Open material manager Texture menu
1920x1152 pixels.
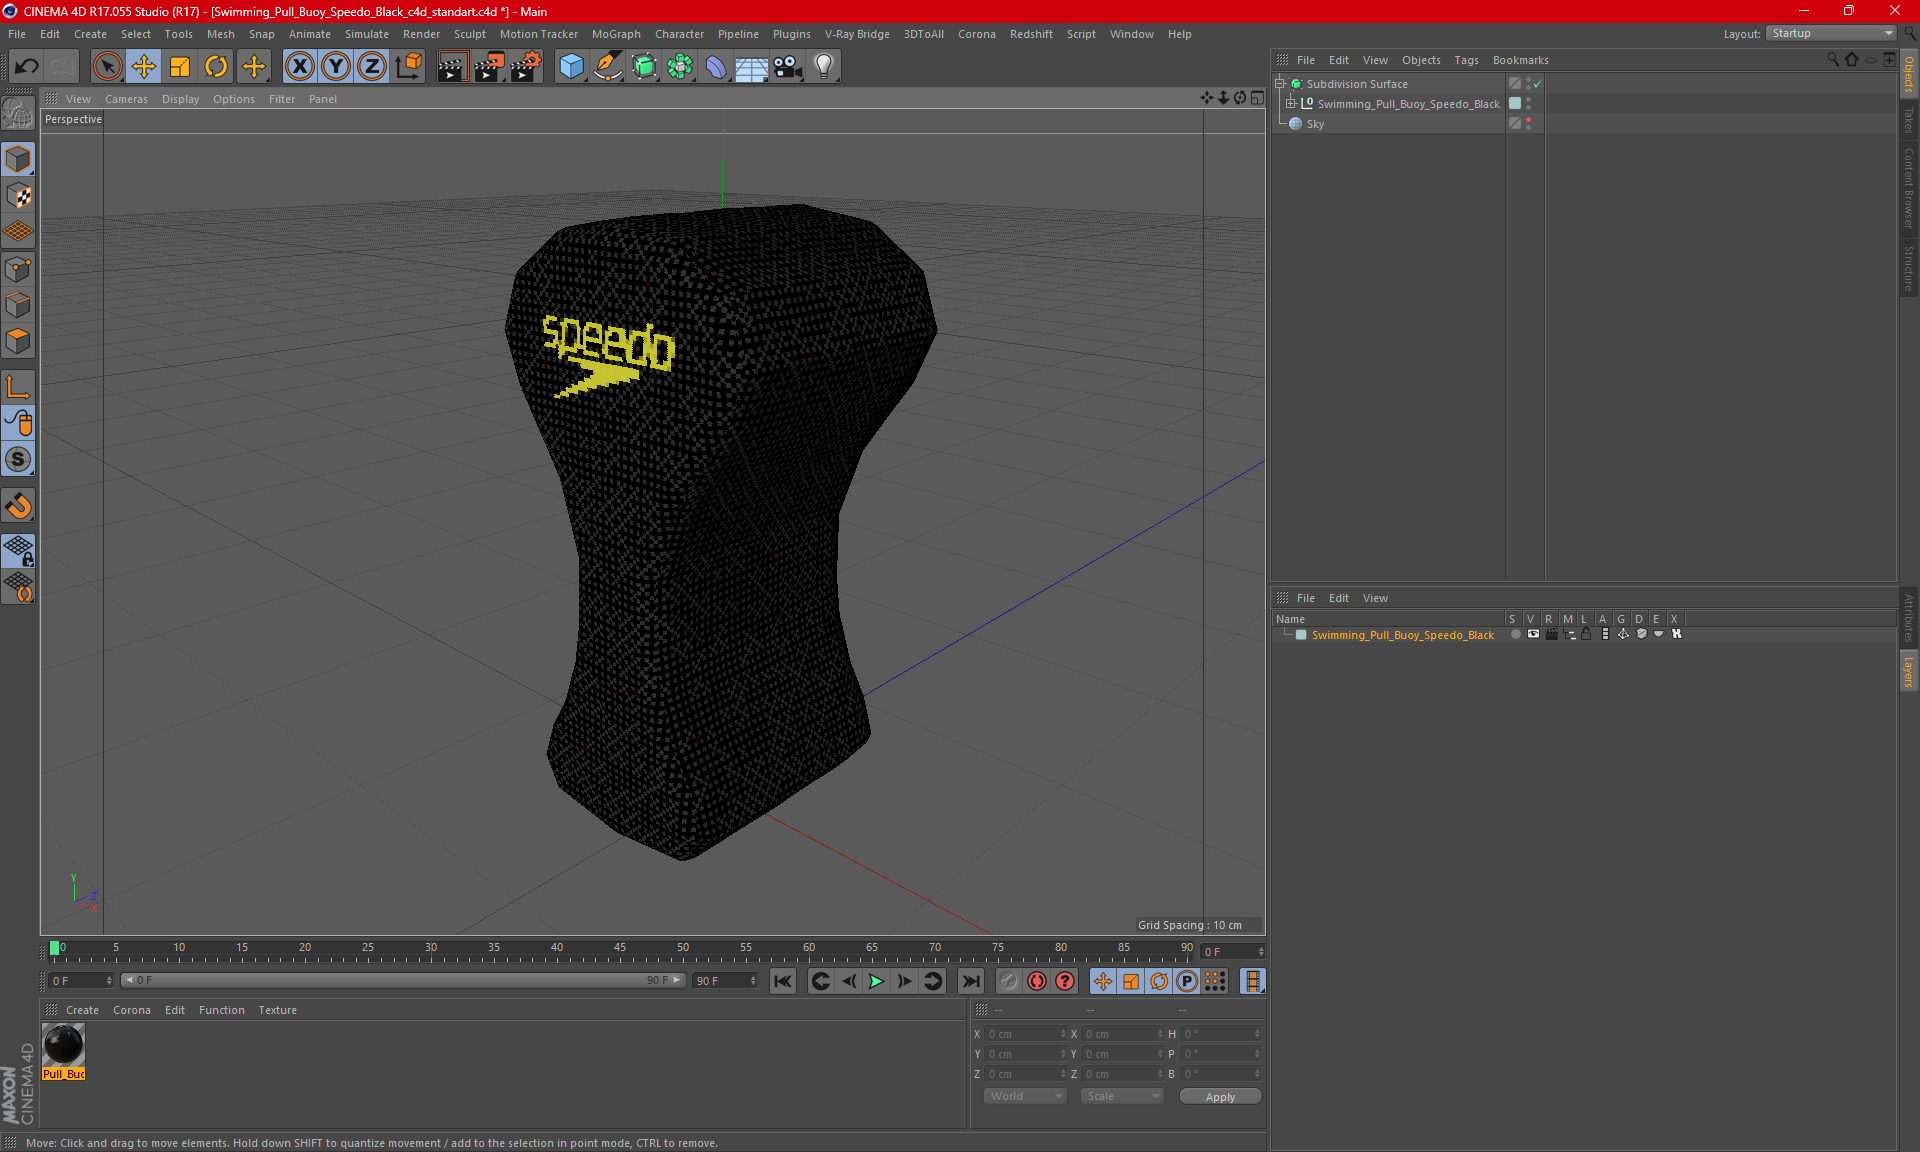coord(277,1010)
